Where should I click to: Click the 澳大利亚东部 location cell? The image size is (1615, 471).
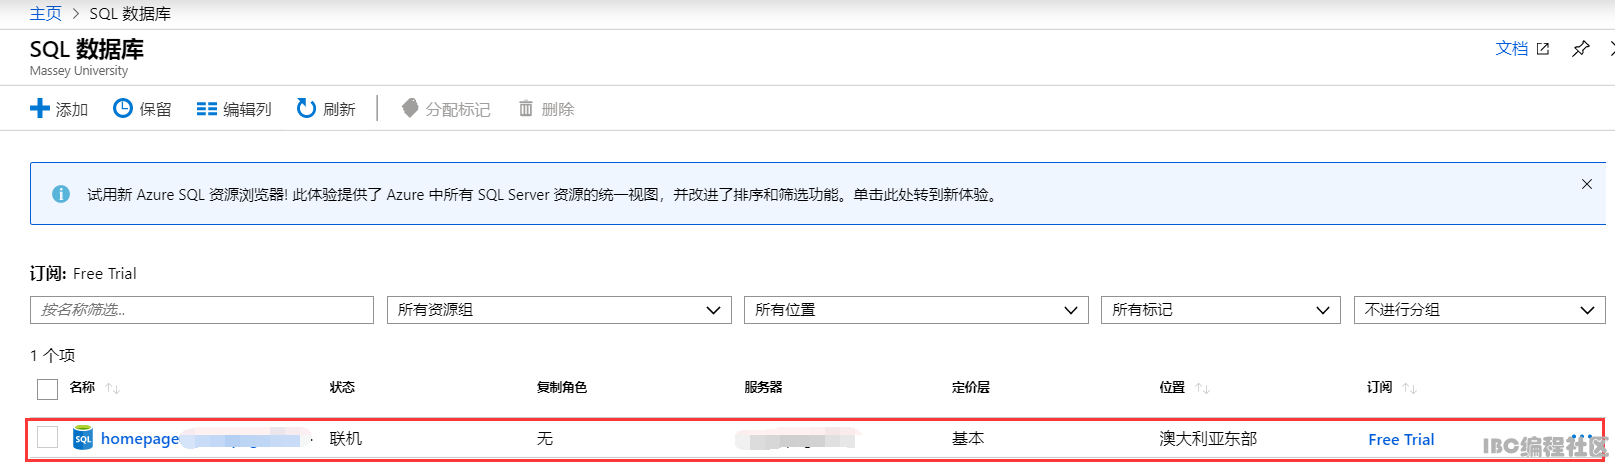tap(1208, 438)
